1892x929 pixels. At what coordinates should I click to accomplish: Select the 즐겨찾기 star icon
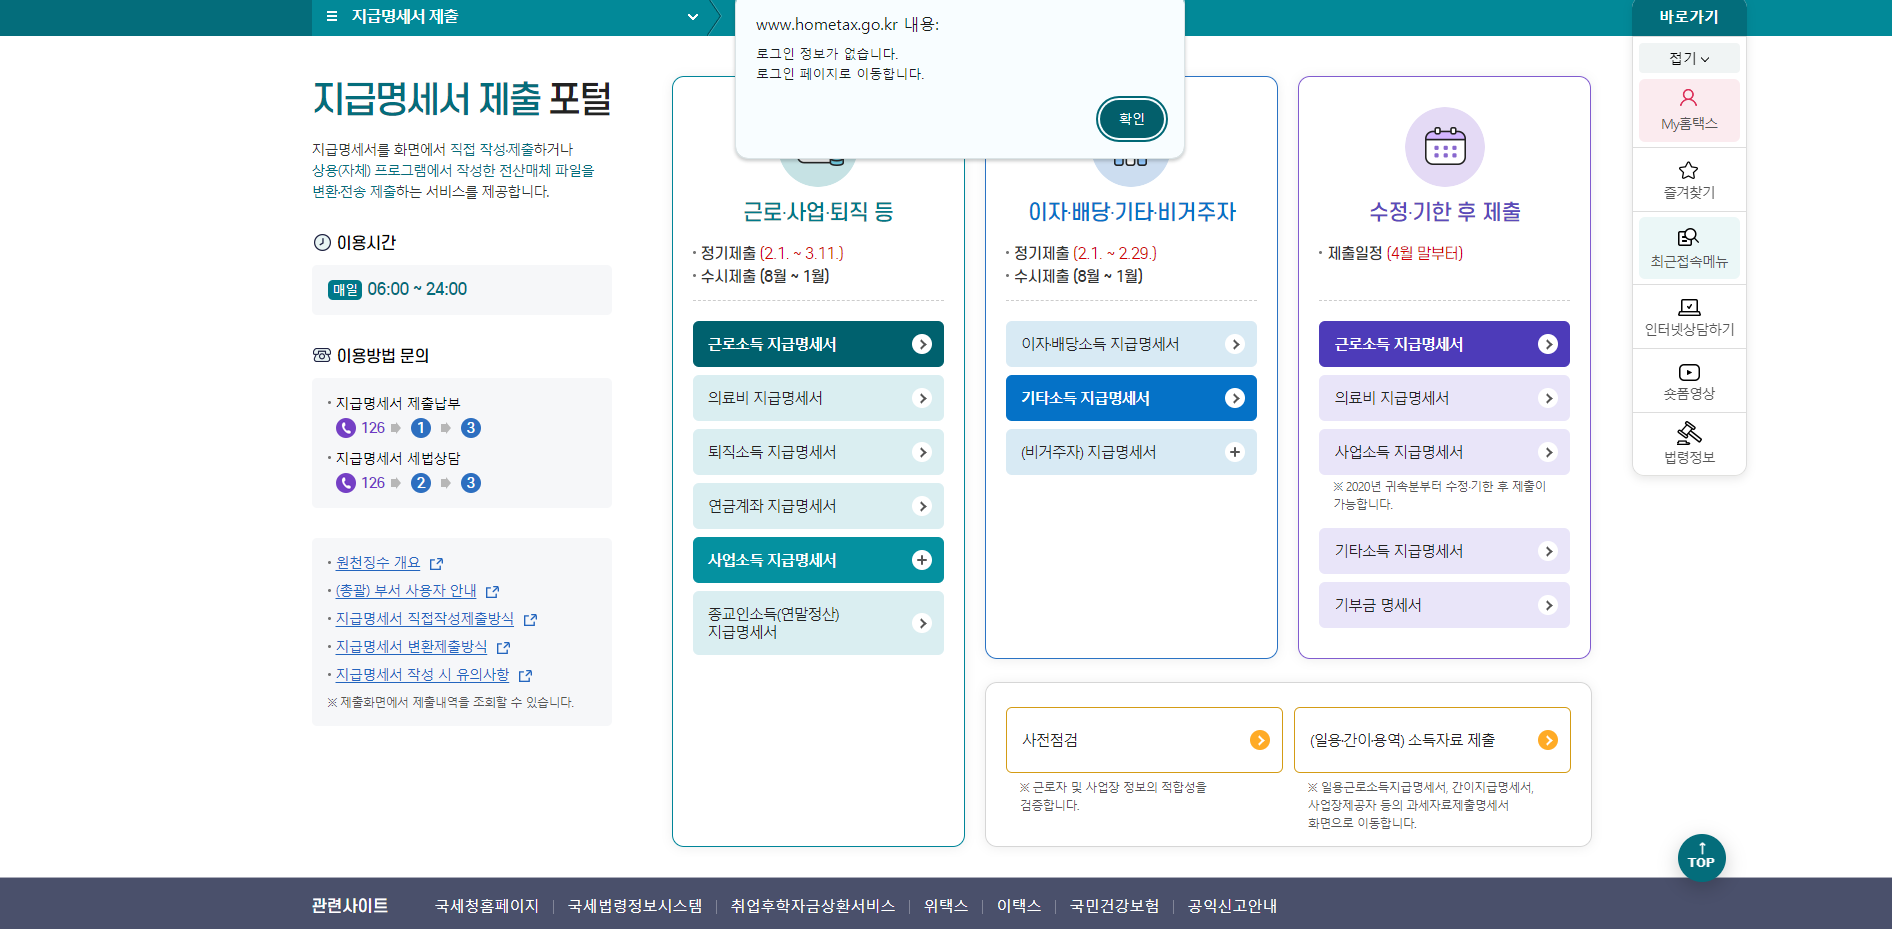coord(1688,180)
